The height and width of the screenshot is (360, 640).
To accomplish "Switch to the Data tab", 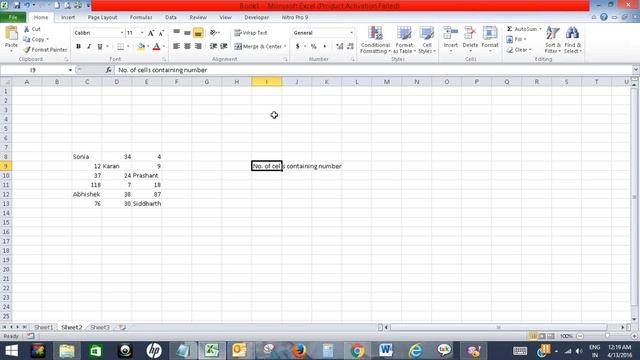I will click(171, 18).
